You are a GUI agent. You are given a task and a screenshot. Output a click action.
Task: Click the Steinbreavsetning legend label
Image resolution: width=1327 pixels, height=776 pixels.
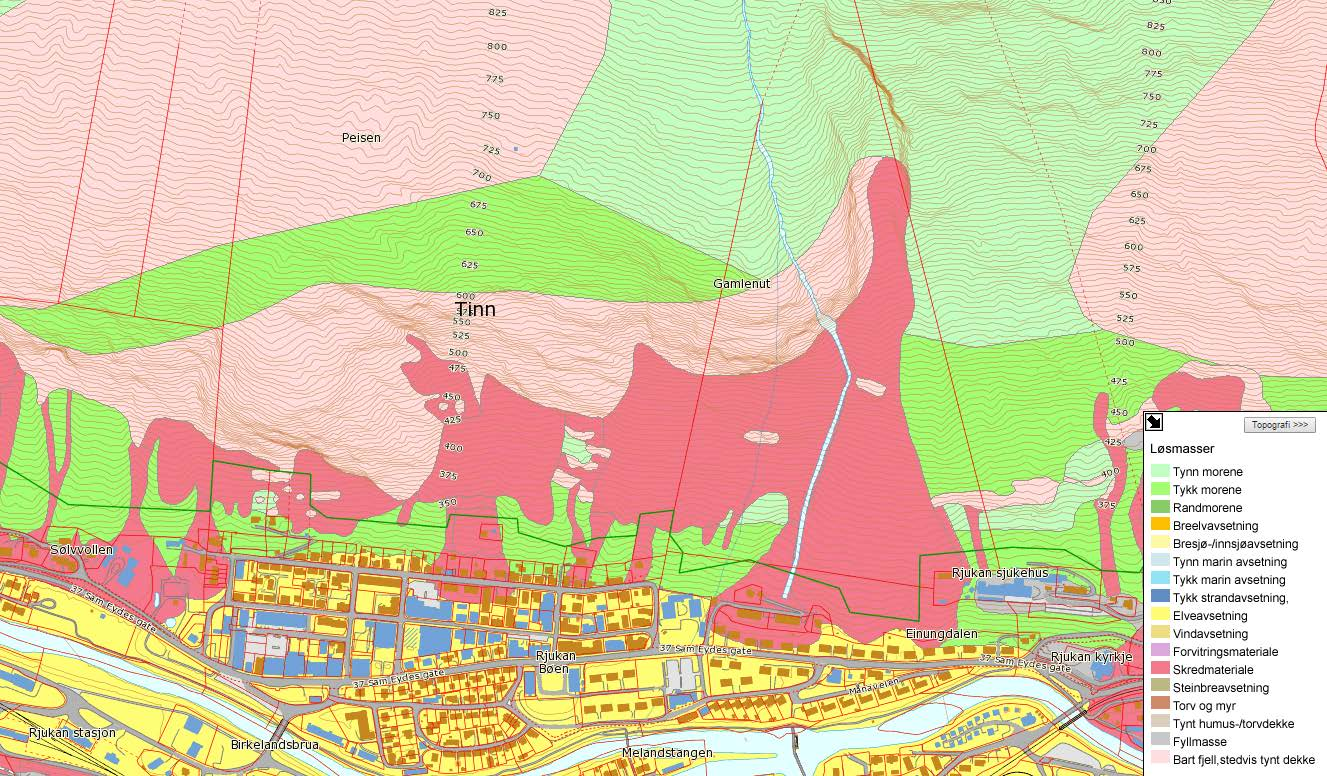(x=1221, y=688)
